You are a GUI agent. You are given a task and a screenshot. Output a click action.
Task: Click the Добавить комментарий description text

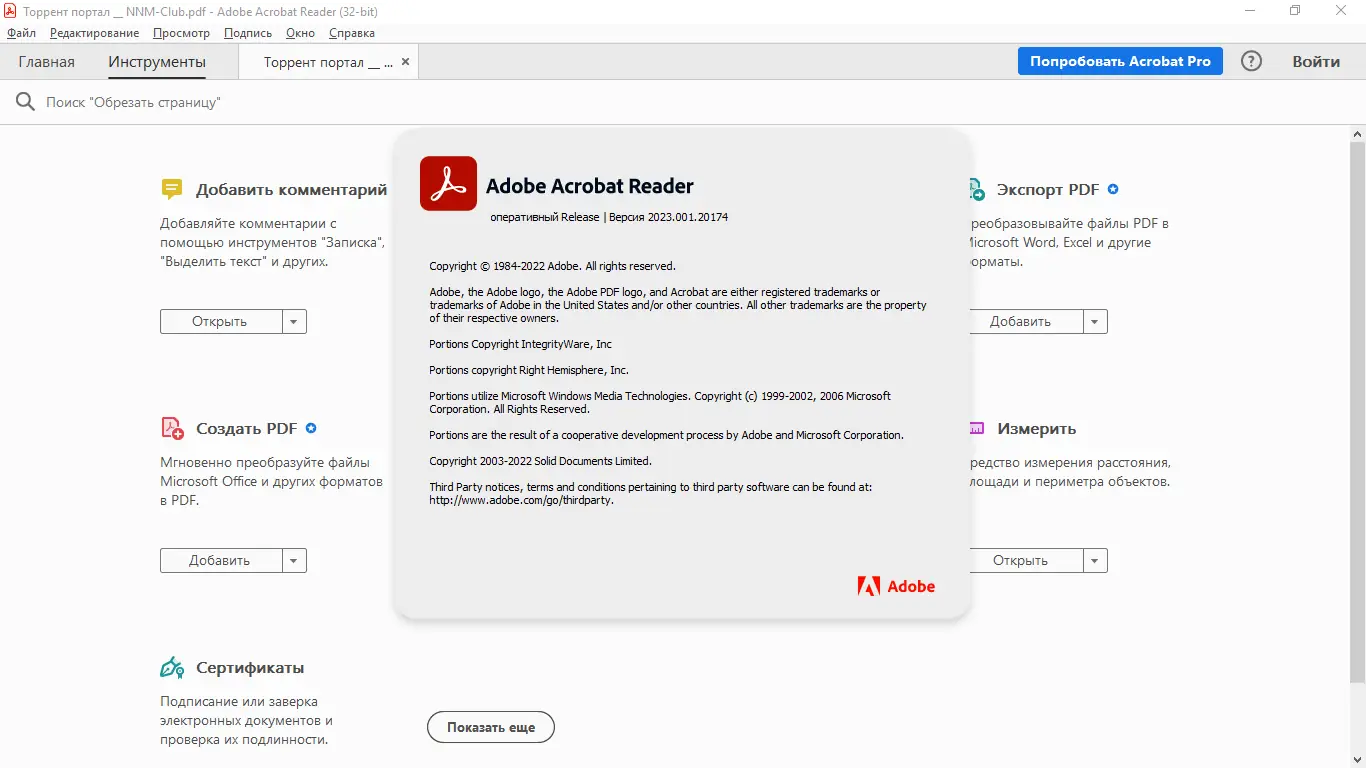tap(273, 243)
